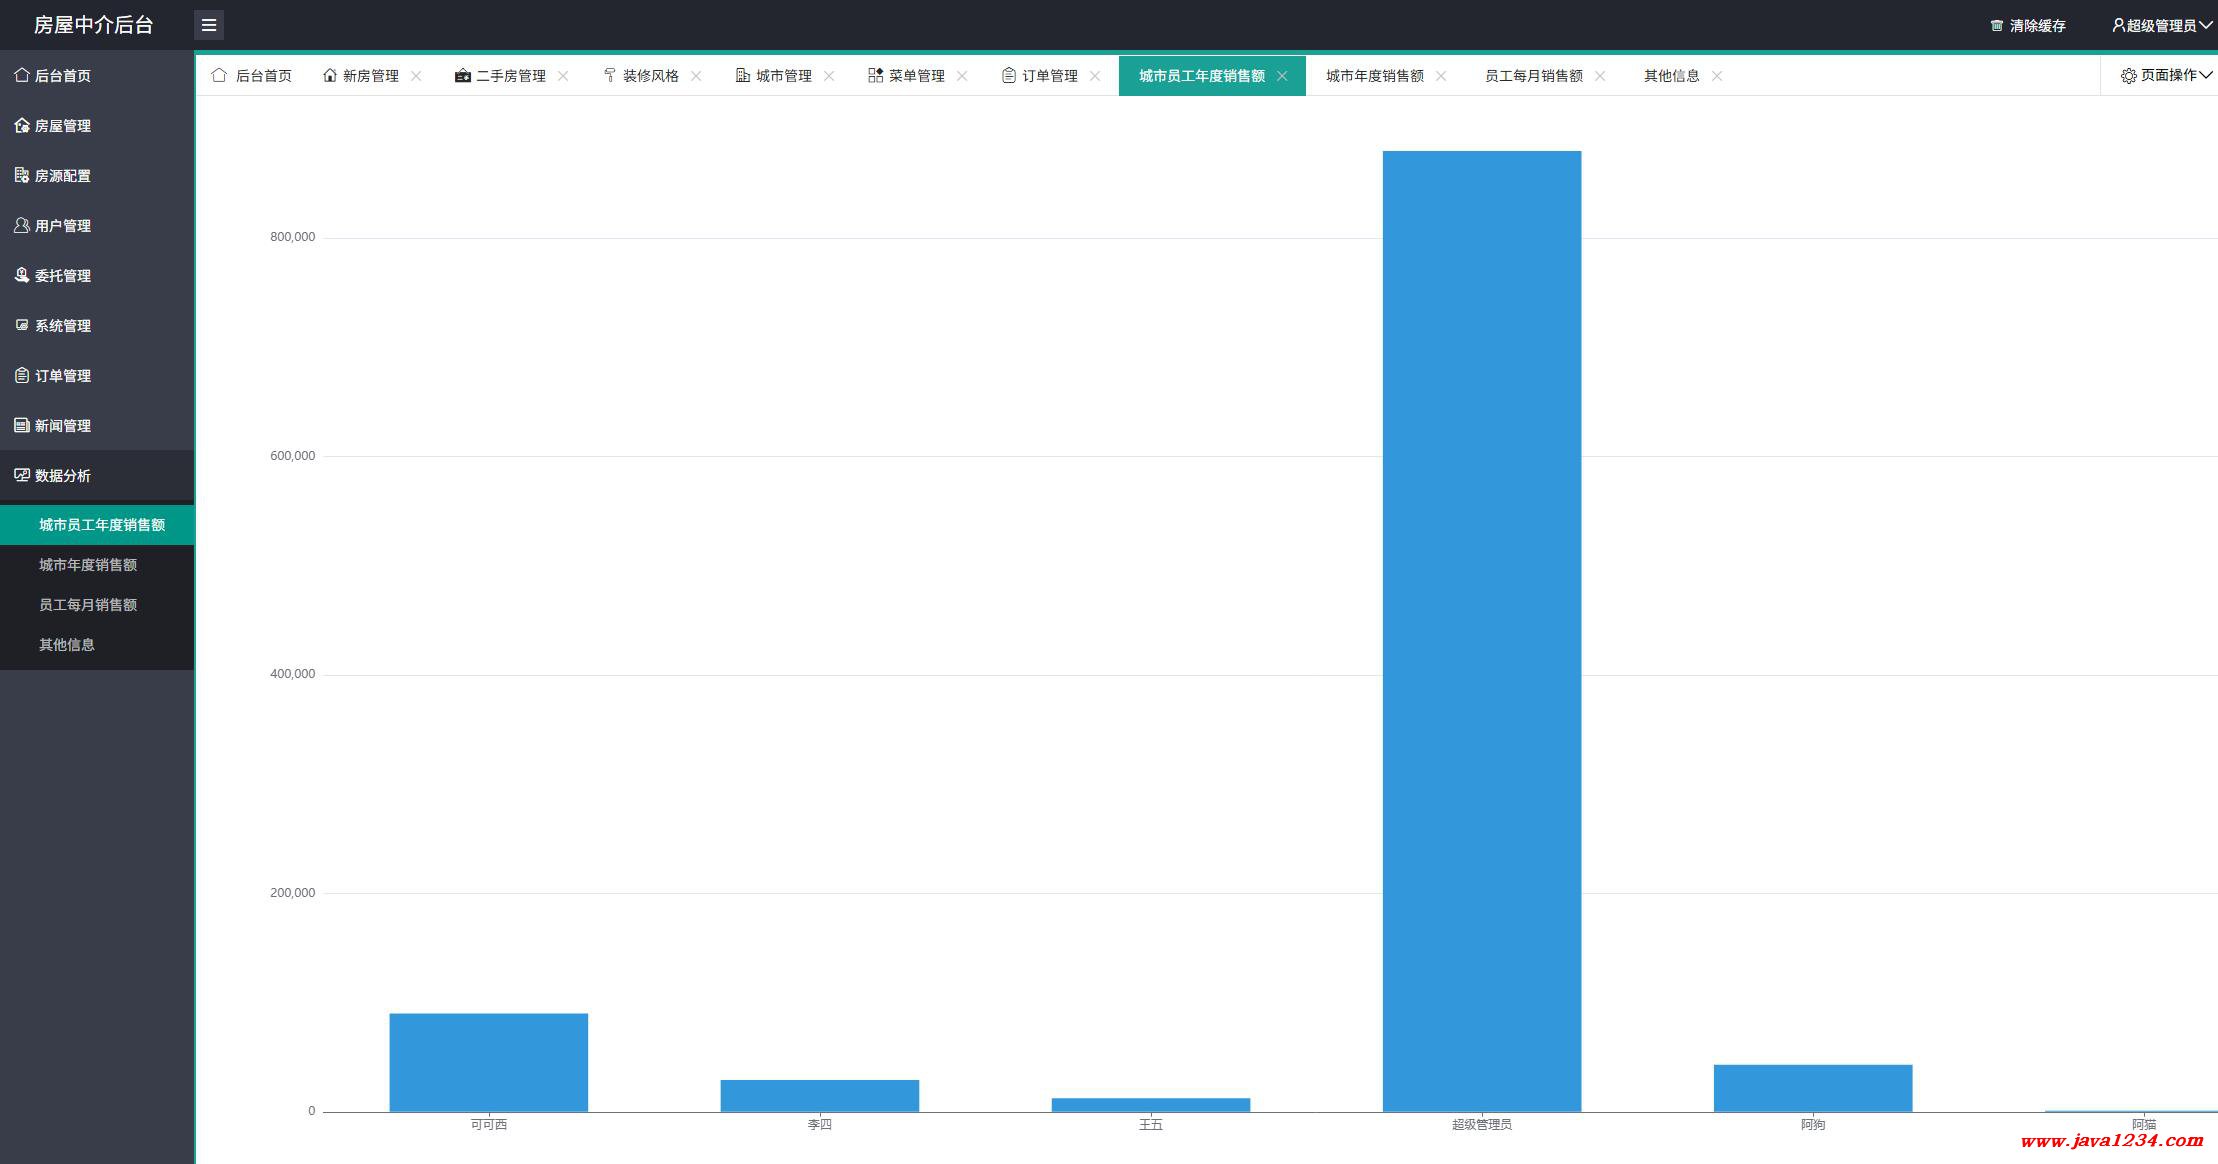Collapse the 数据分析 sidebar section

(63, 475)
